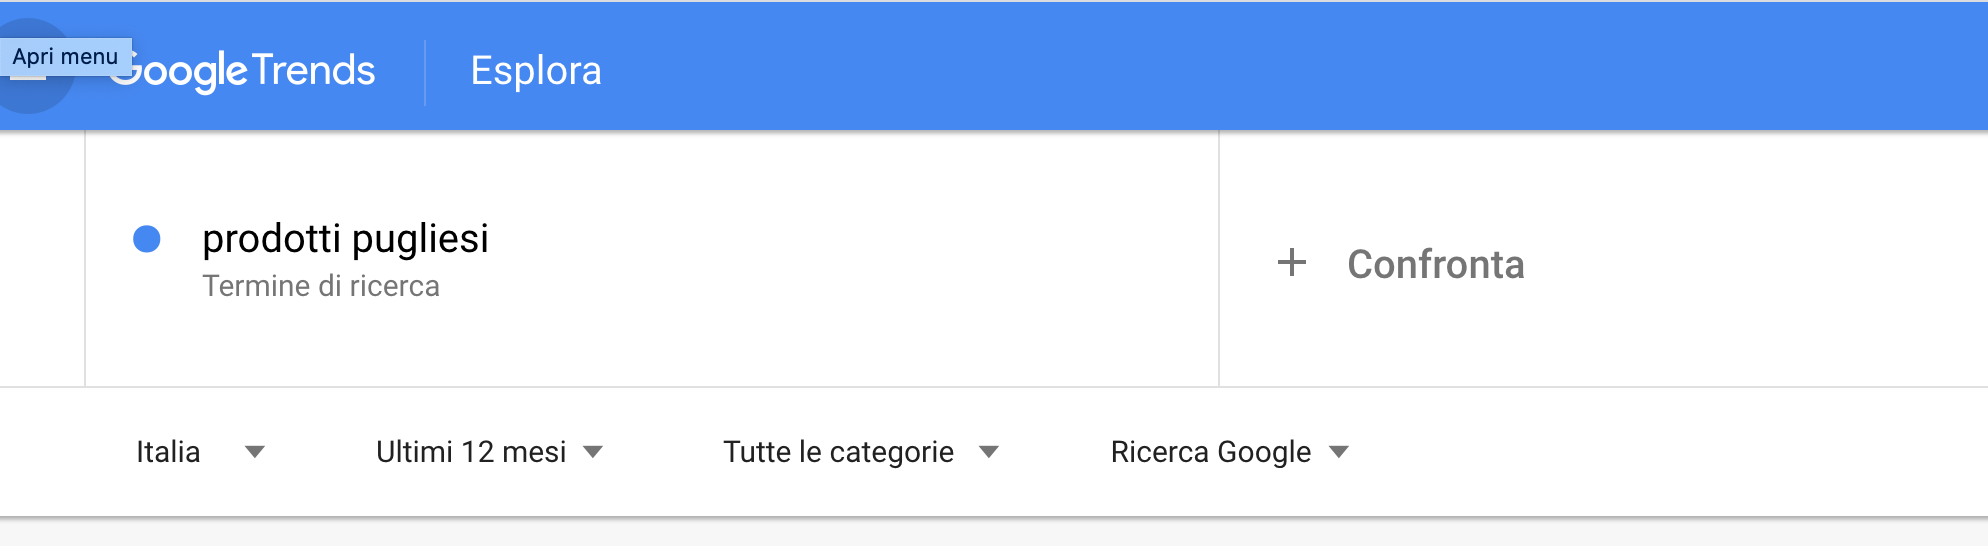
Task: Click the arrow beside Tutte le categorie
Action: pyautogui.click(x=989, y=452)
